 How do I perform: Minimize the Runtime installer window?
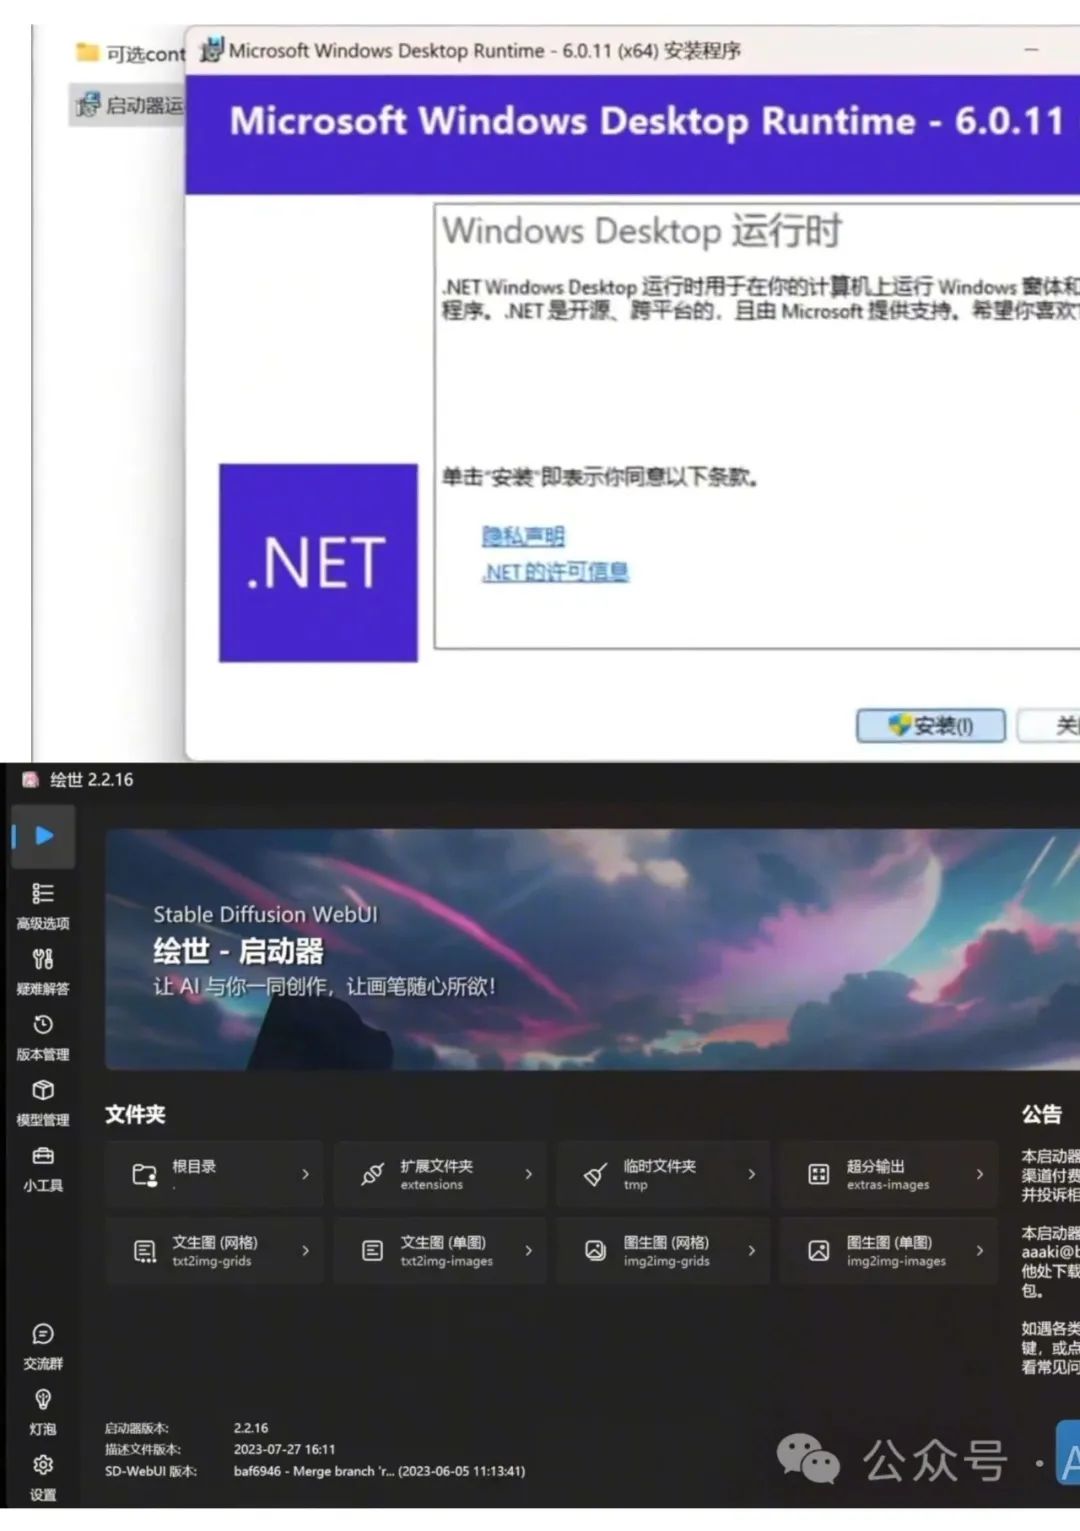[1032, 49]
